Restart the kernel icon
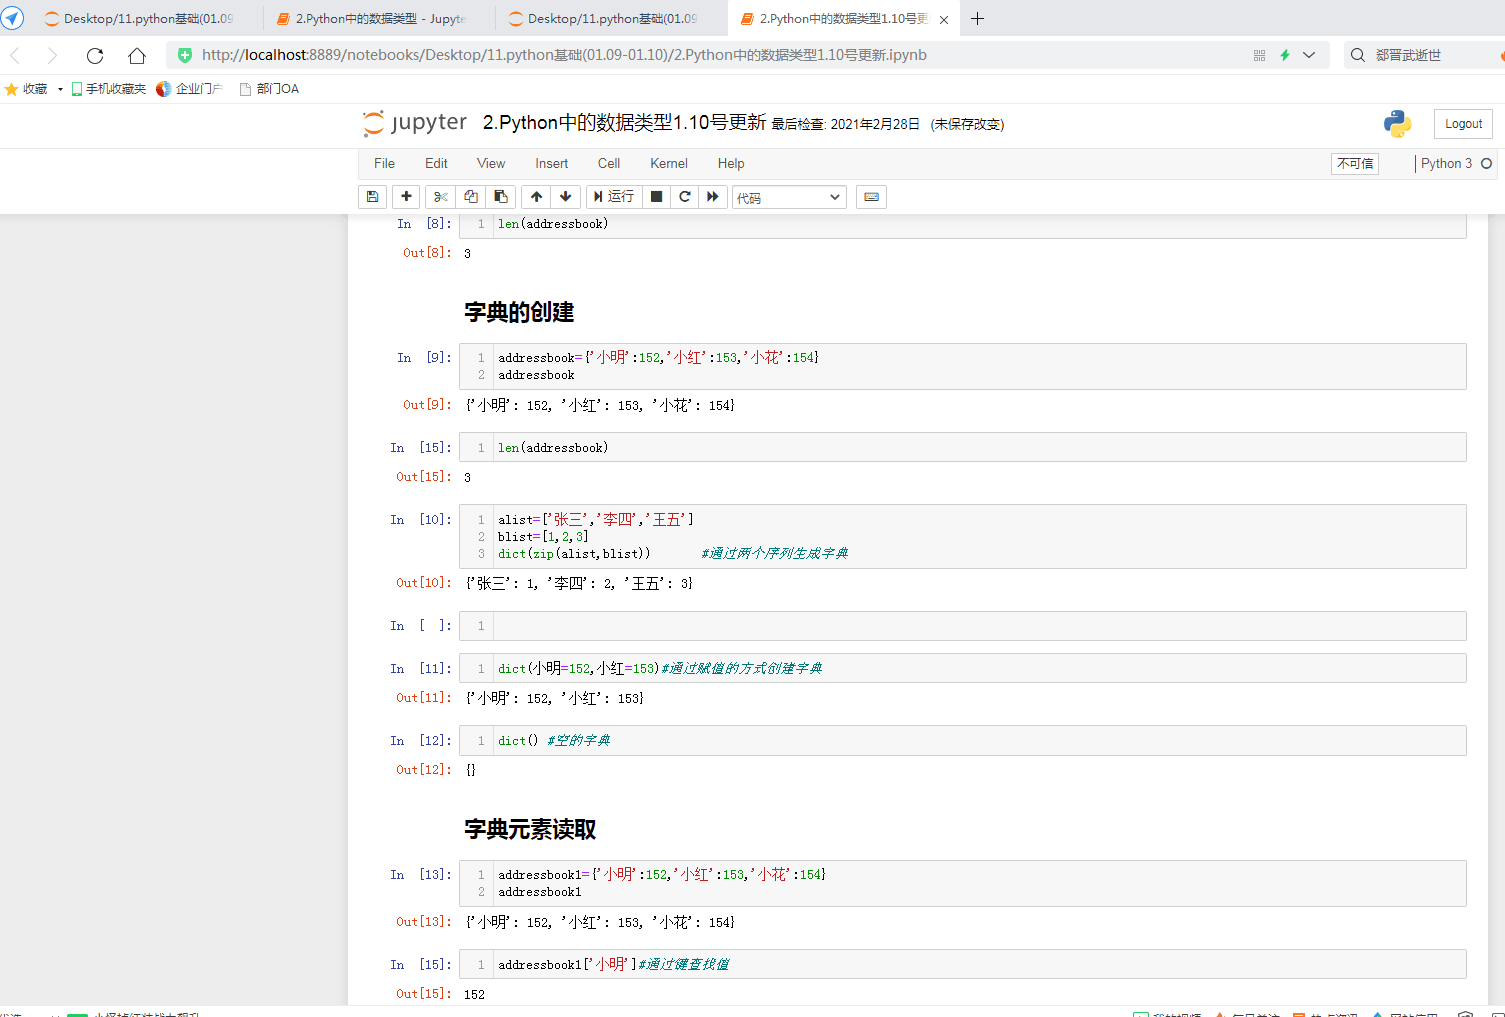1505x1017 pixels. coord(685,197)
